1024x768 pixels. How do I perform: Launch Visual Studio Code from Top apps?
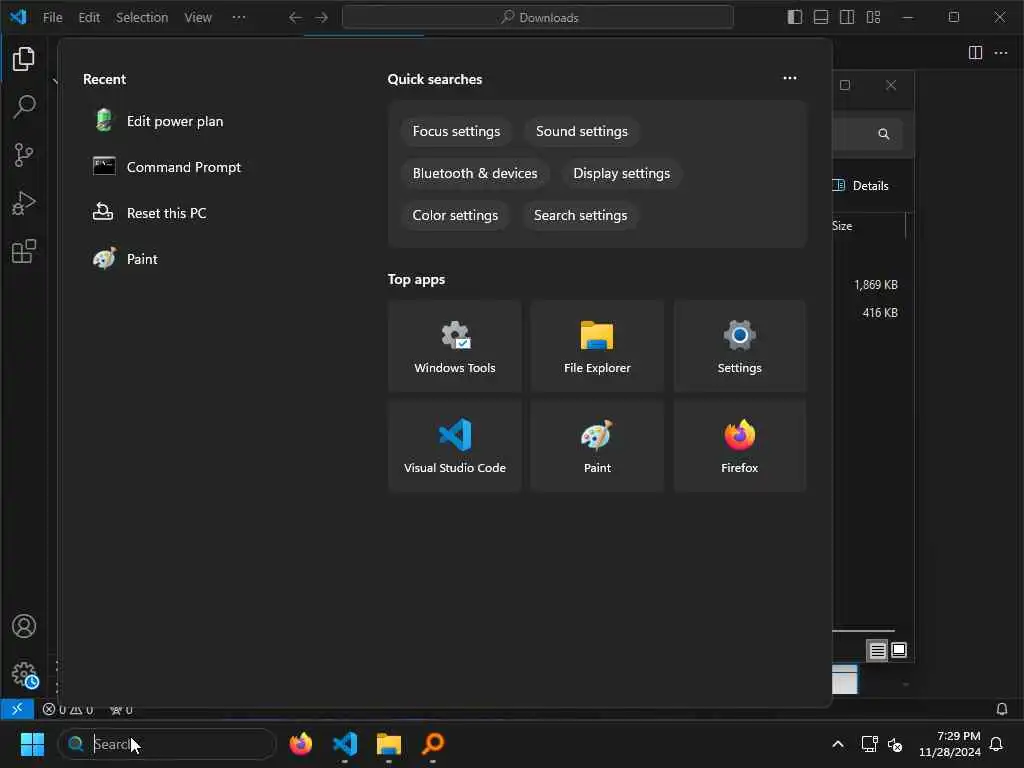tap(455, 446)
